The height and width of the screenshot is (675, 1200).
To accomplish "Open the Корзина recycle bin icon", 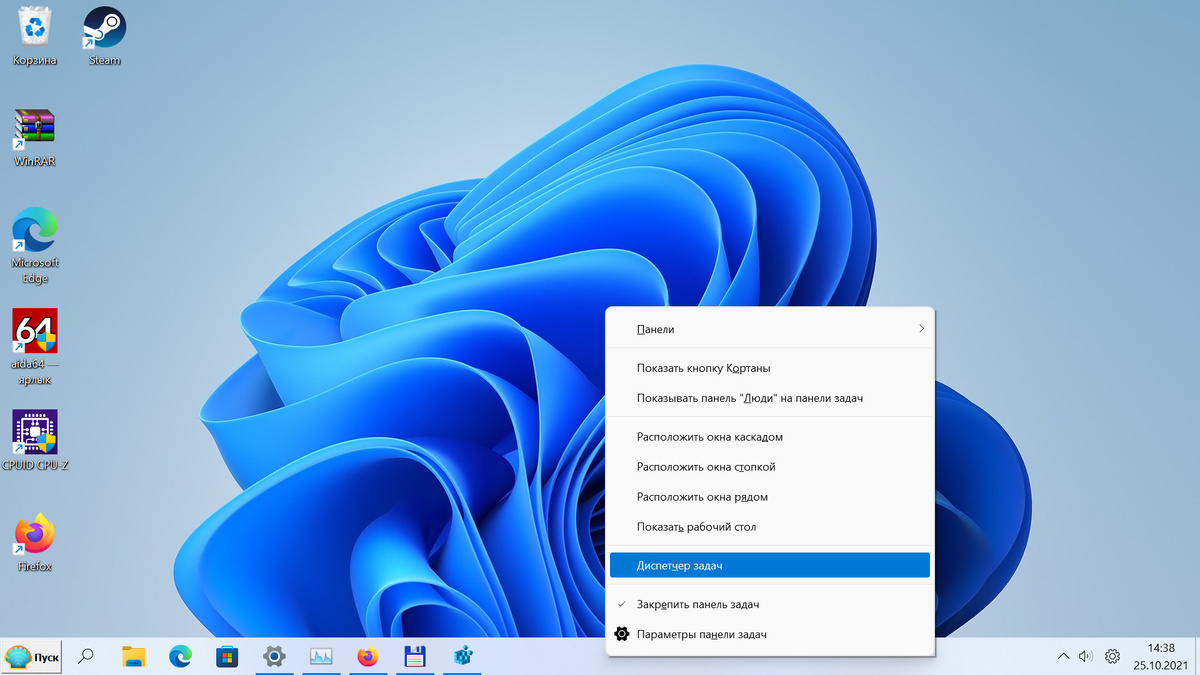I will coord(35,35).
